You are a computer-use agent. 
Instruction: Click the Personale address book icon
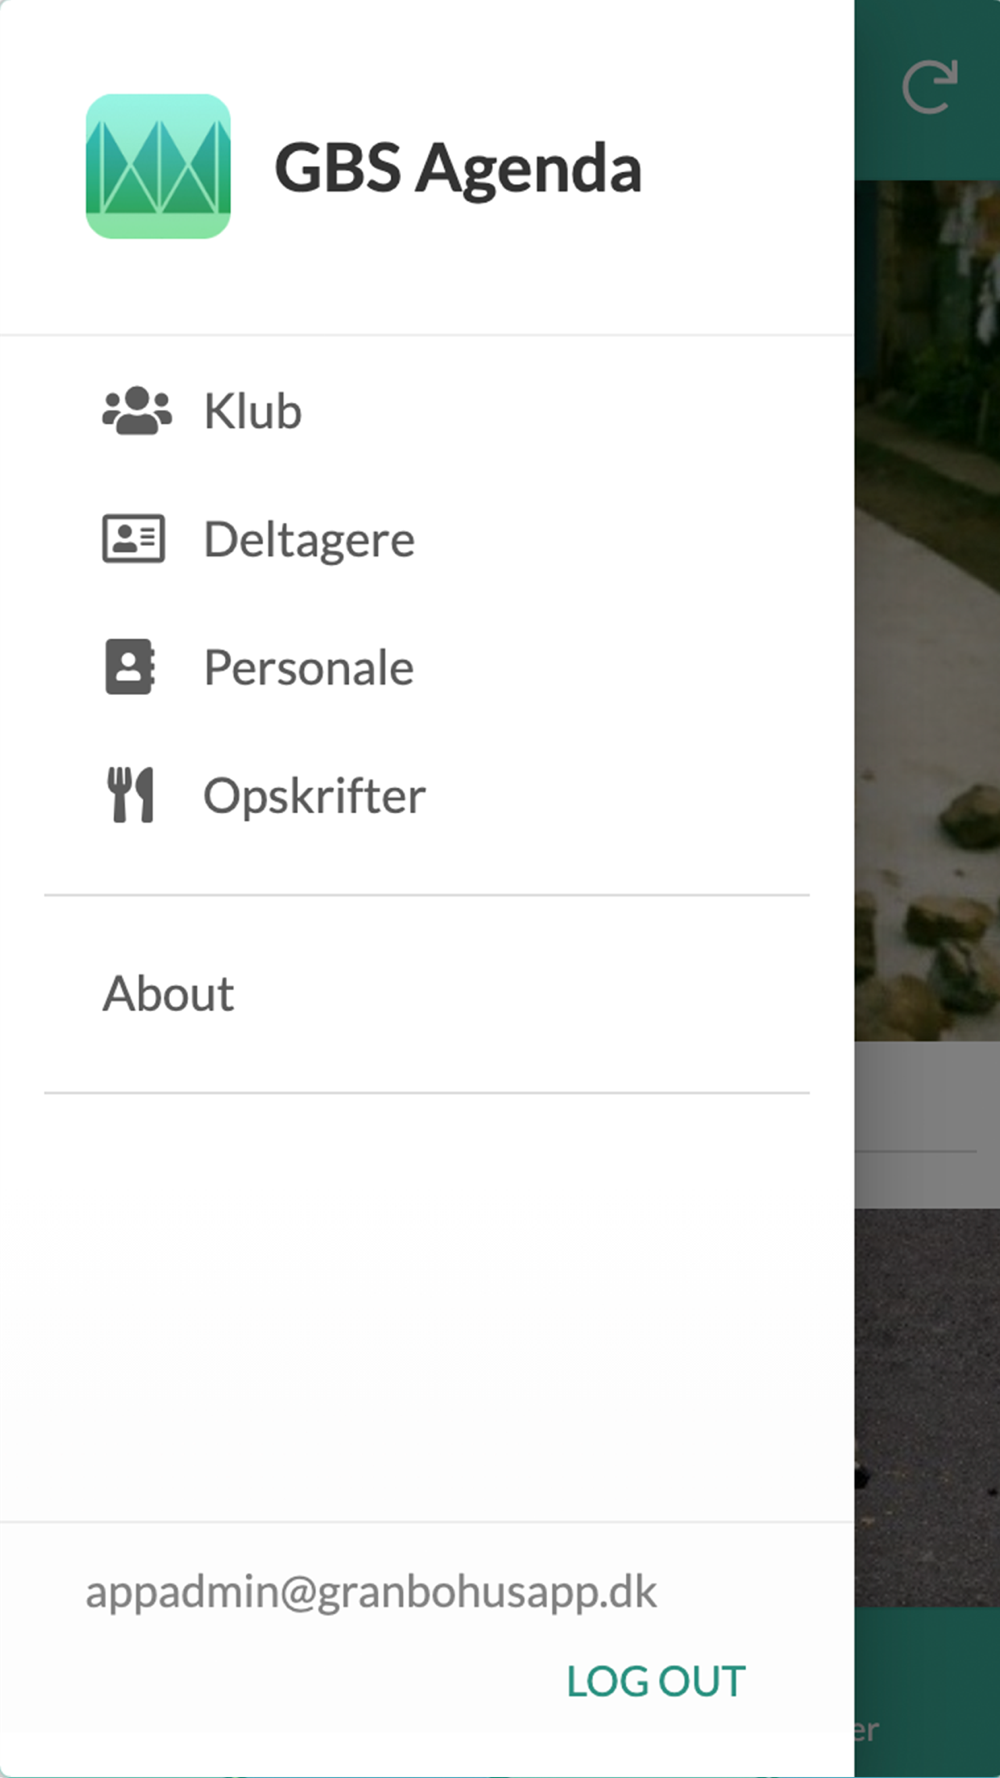point(130,667)
